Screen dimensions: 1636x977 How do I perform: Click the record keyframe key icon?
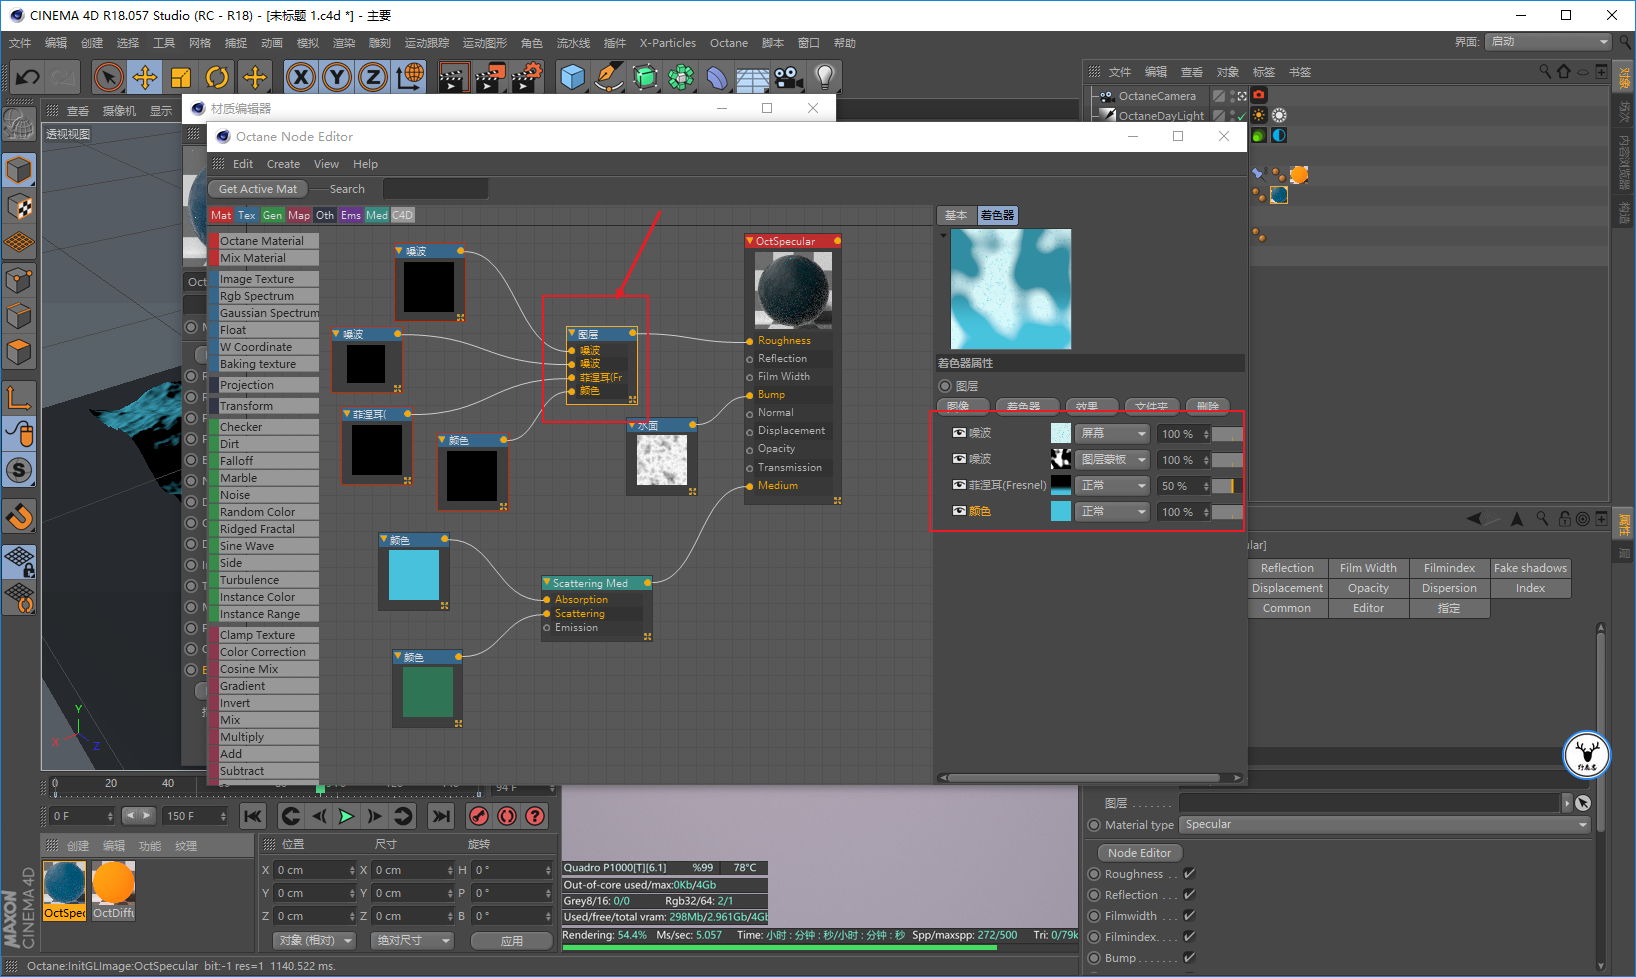[x=479, y=816]
